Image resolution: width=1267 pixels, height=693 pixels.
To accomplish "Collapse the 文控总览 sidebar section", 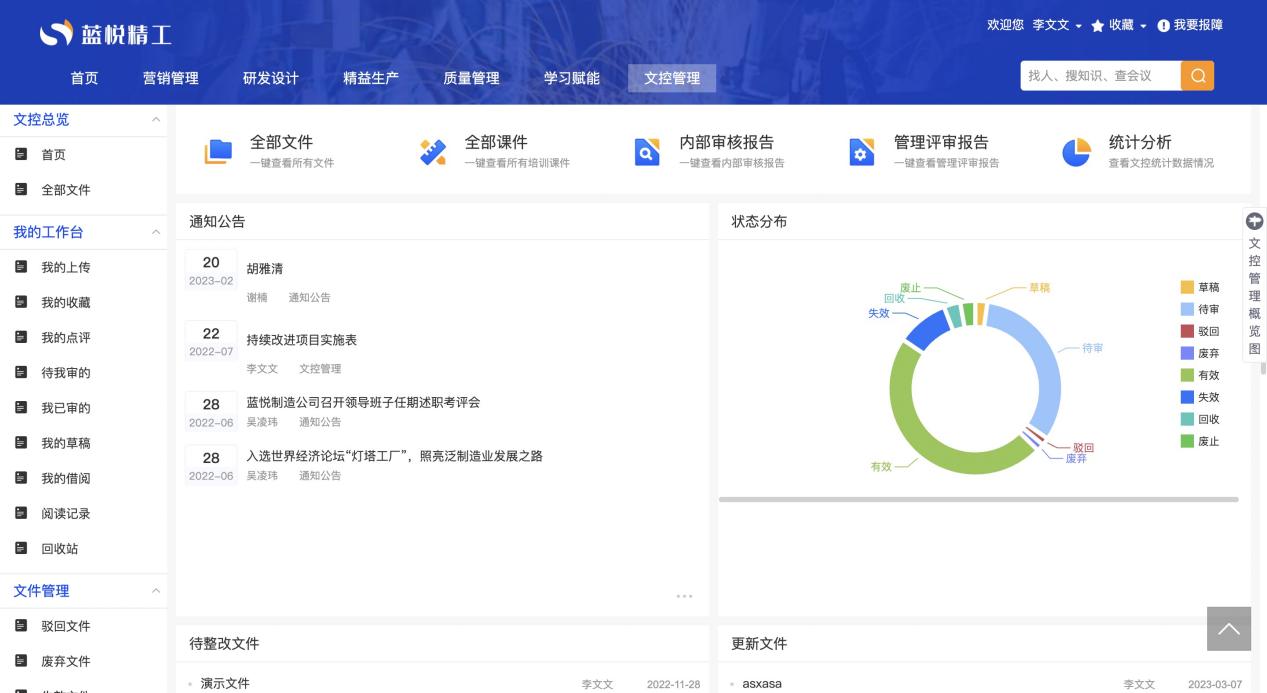I will 156,119.
